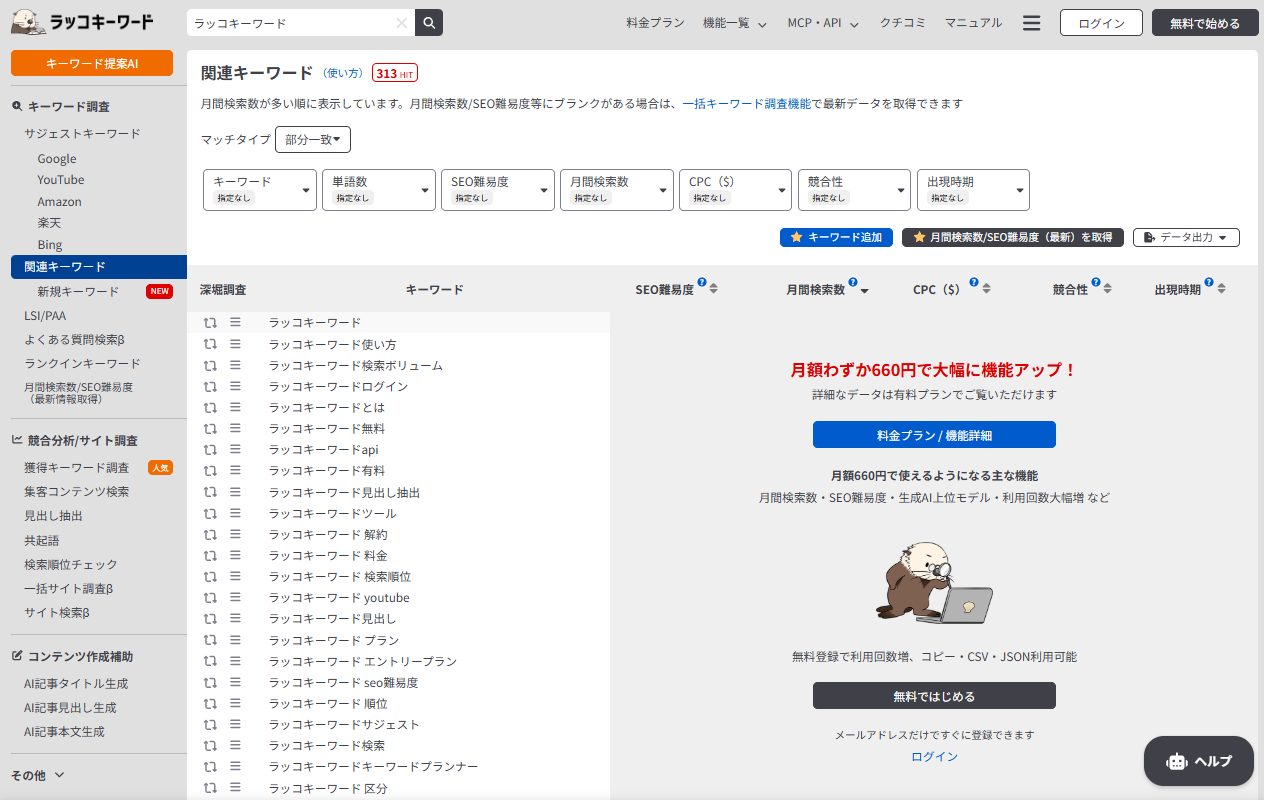This screenshot has height=800, width=1264.
Task: Open the 出現時期 filter dropdown
Action: click(973, 190)
